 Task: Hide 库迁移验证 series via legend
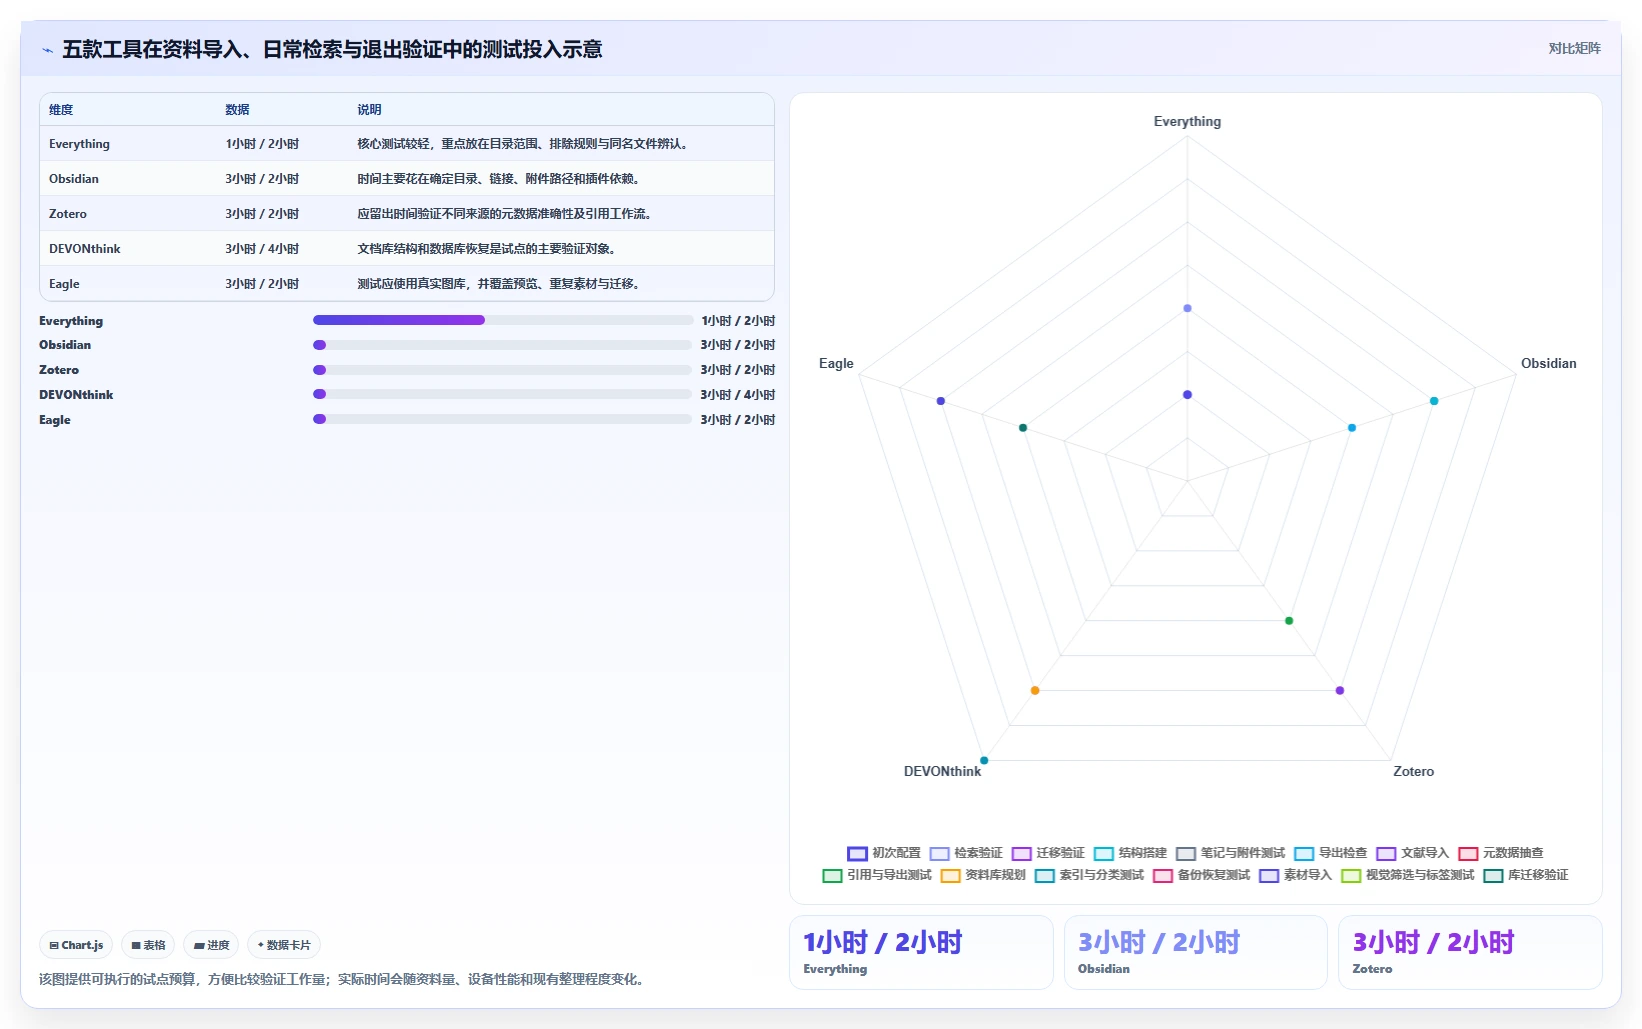tap(1526, 875)
